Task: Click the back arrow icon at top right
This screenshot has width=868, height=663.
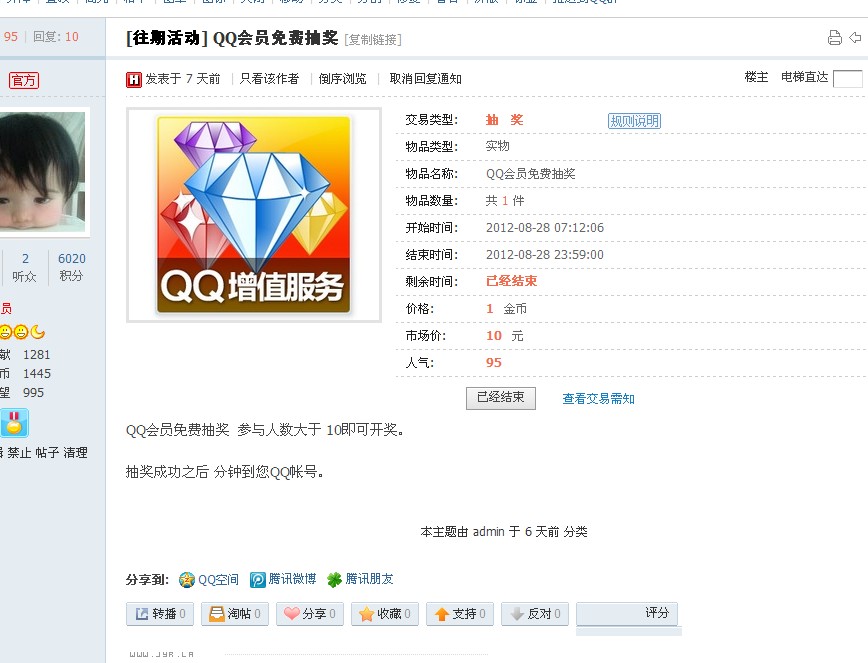Action: (x=855, y=38)
